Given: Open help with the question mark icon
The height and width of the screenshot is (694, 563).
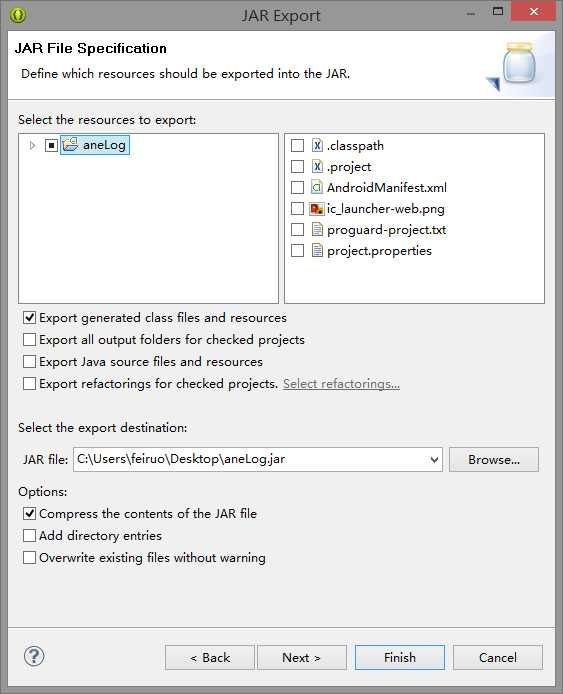Looking at the screenshot, I should pos(34,656).
